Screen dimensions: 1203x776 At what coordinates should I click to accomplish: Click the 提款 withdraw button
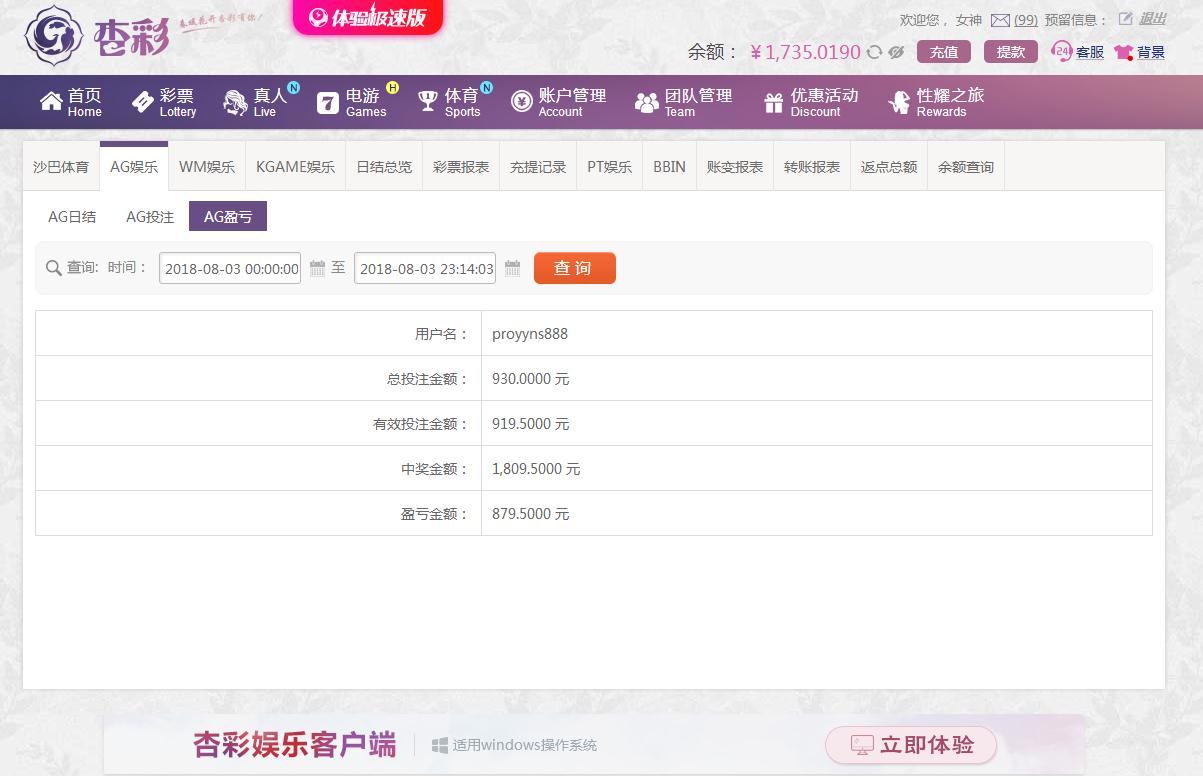(x=1011, y=52)
